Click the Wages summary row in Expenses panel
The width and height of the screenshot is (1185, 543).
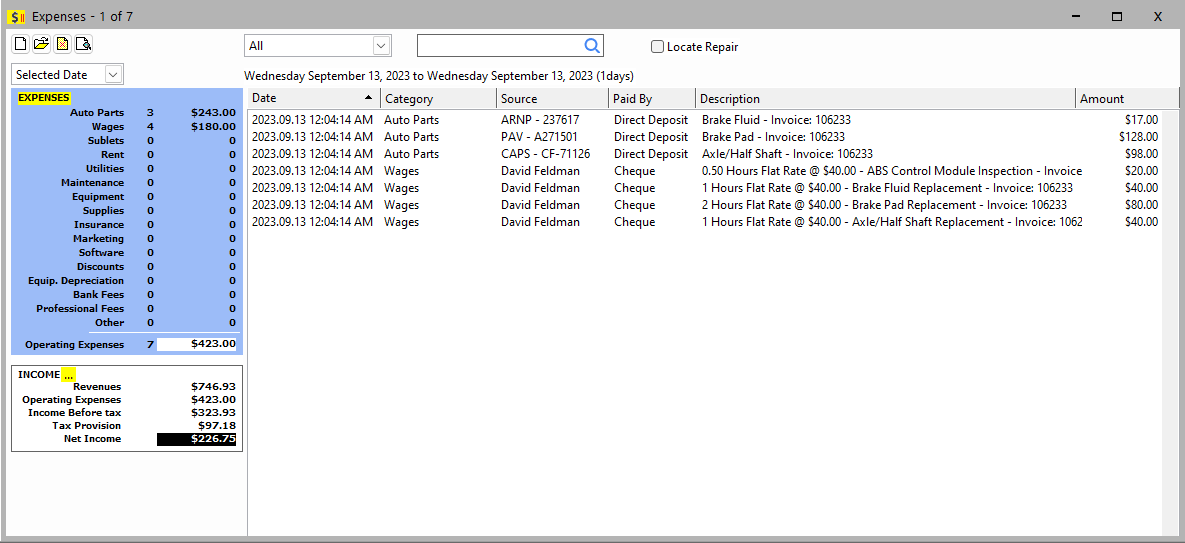click(x=127, y=126)
